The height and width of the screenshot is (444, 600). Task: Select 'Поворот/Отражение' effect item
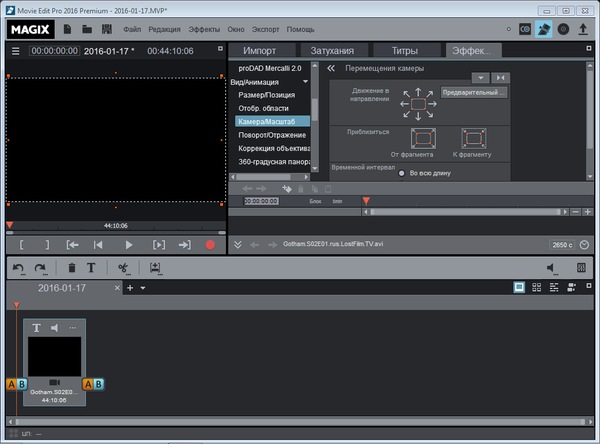270,134
